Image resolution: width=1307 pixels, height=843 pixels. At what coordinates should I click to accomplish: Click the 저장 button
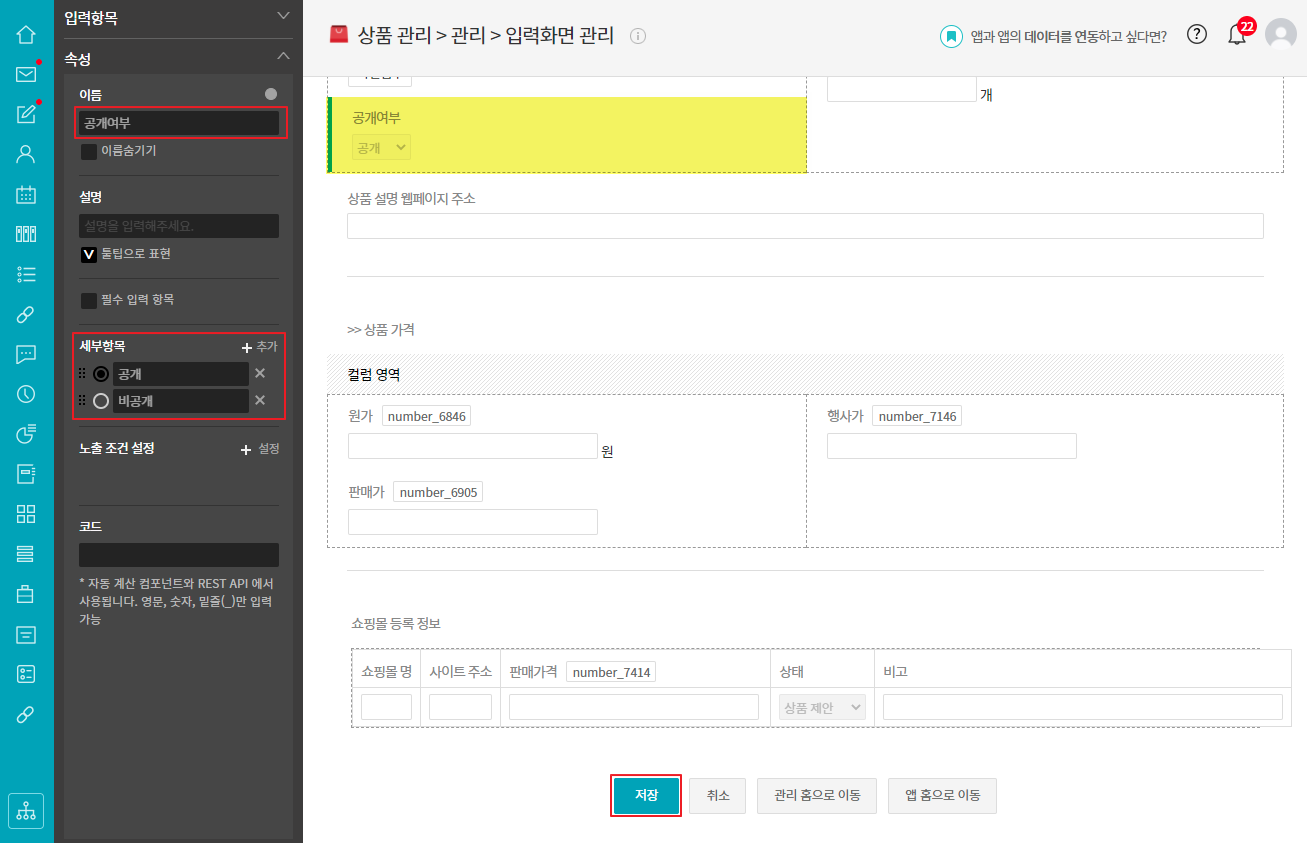click(x=646, y=796)
